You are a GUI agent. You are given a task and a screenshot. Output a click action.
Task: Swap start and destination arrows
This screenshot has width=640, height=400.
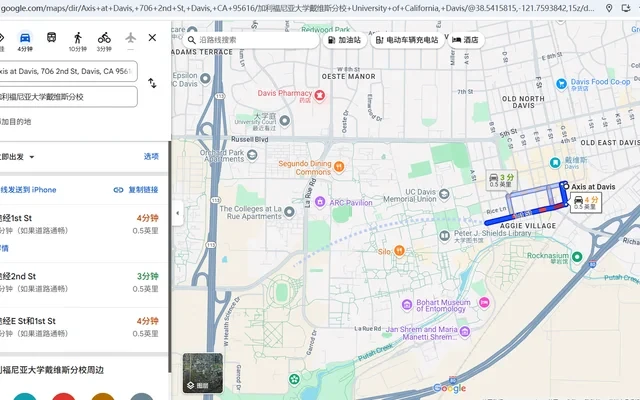tap(152, 83)
